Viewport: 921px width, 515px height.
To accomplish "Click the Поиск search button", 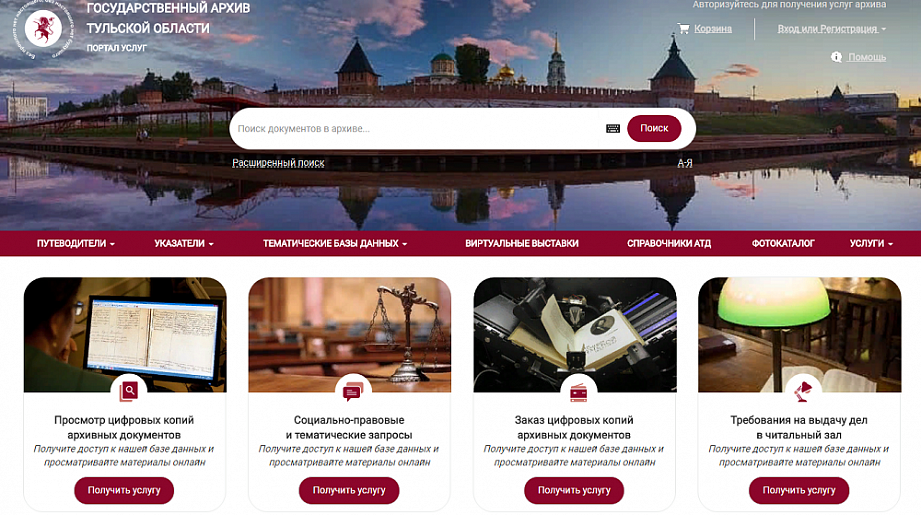I will (654, 128).
